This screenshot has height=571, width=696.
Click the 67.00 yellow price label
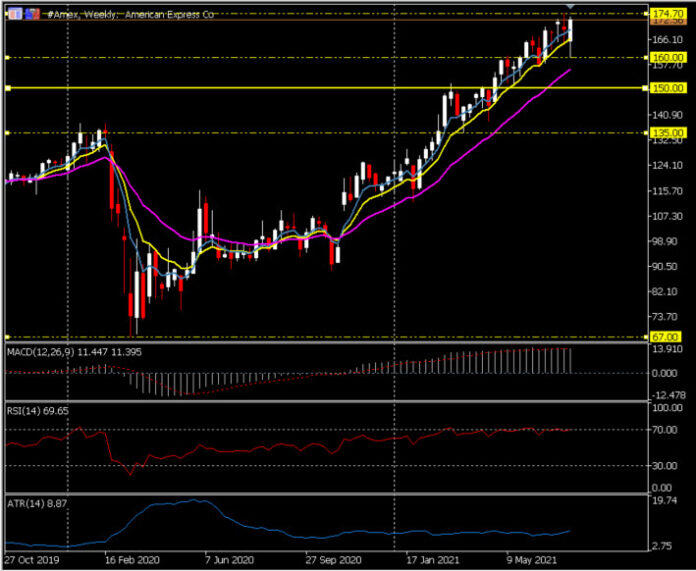coord(664,337)
